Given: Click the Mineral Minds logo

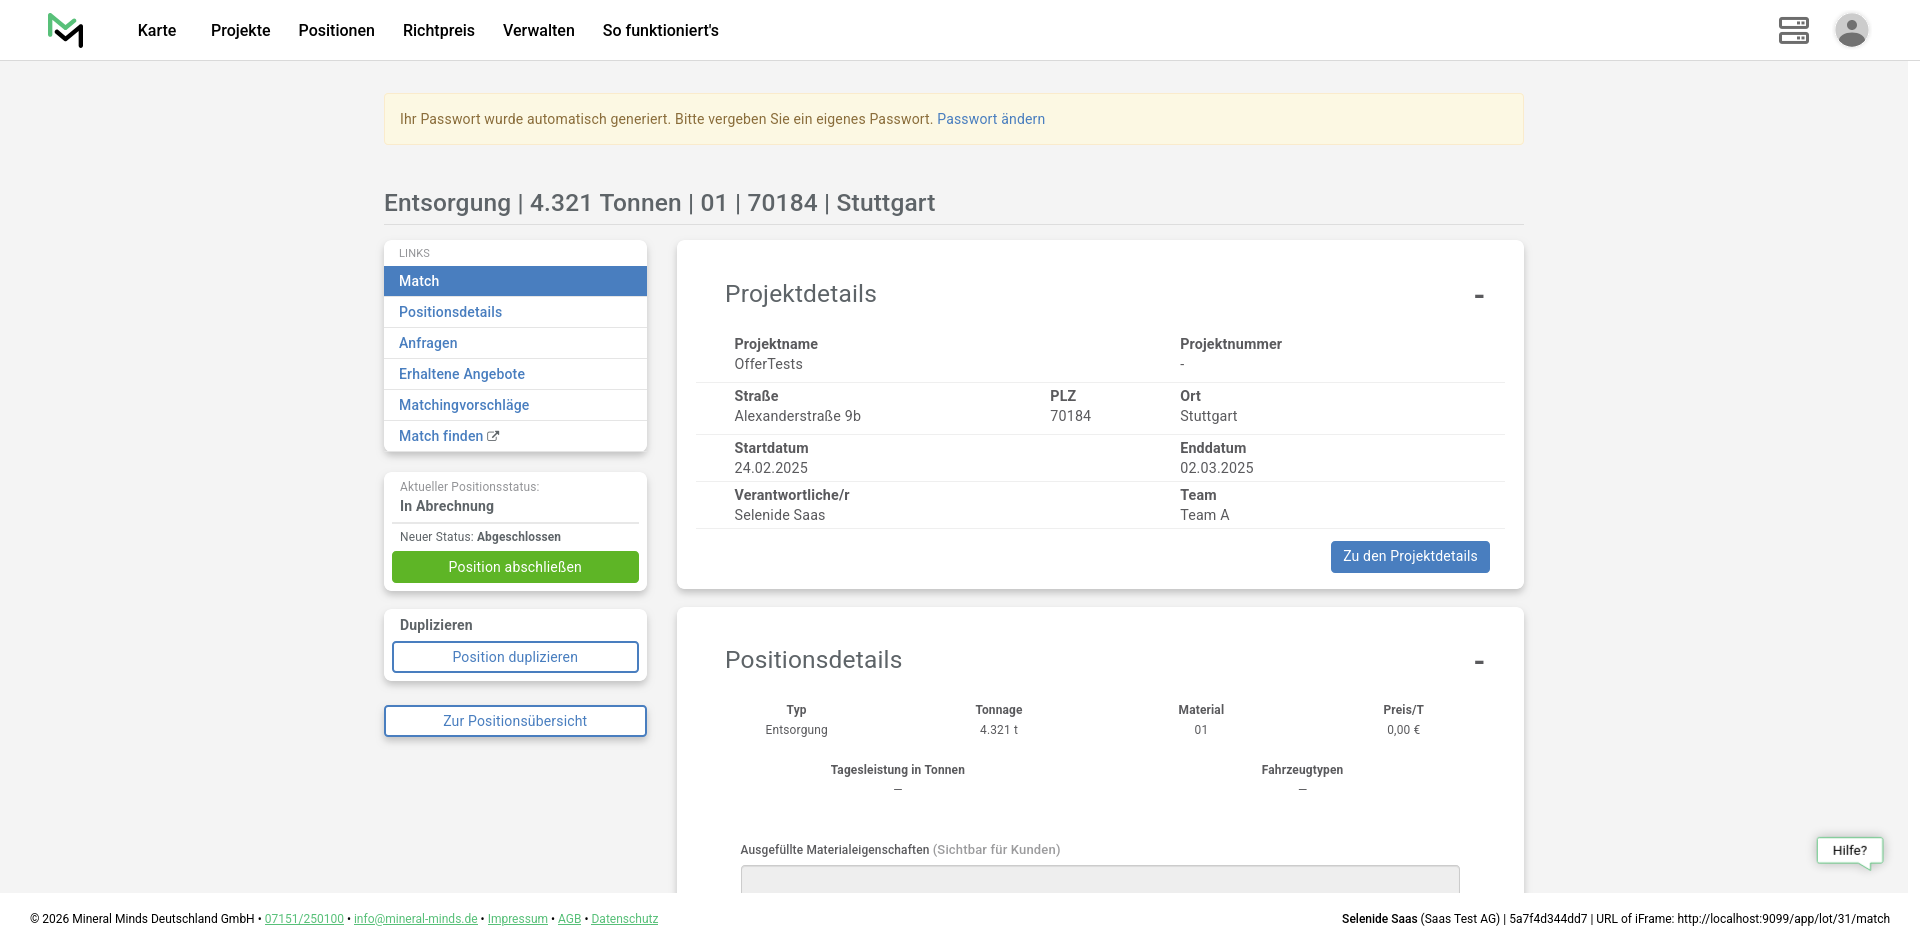Looking at the screenshot, I should 66,30.
